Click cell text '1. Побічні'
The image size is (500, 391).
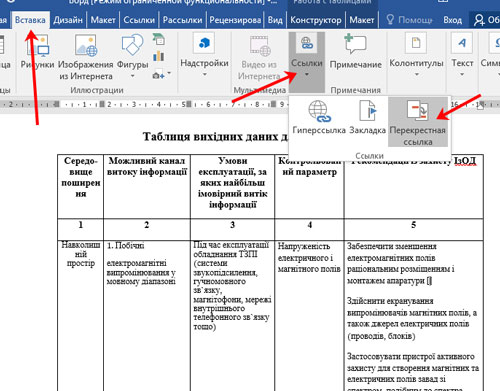[x=126, y=246]
